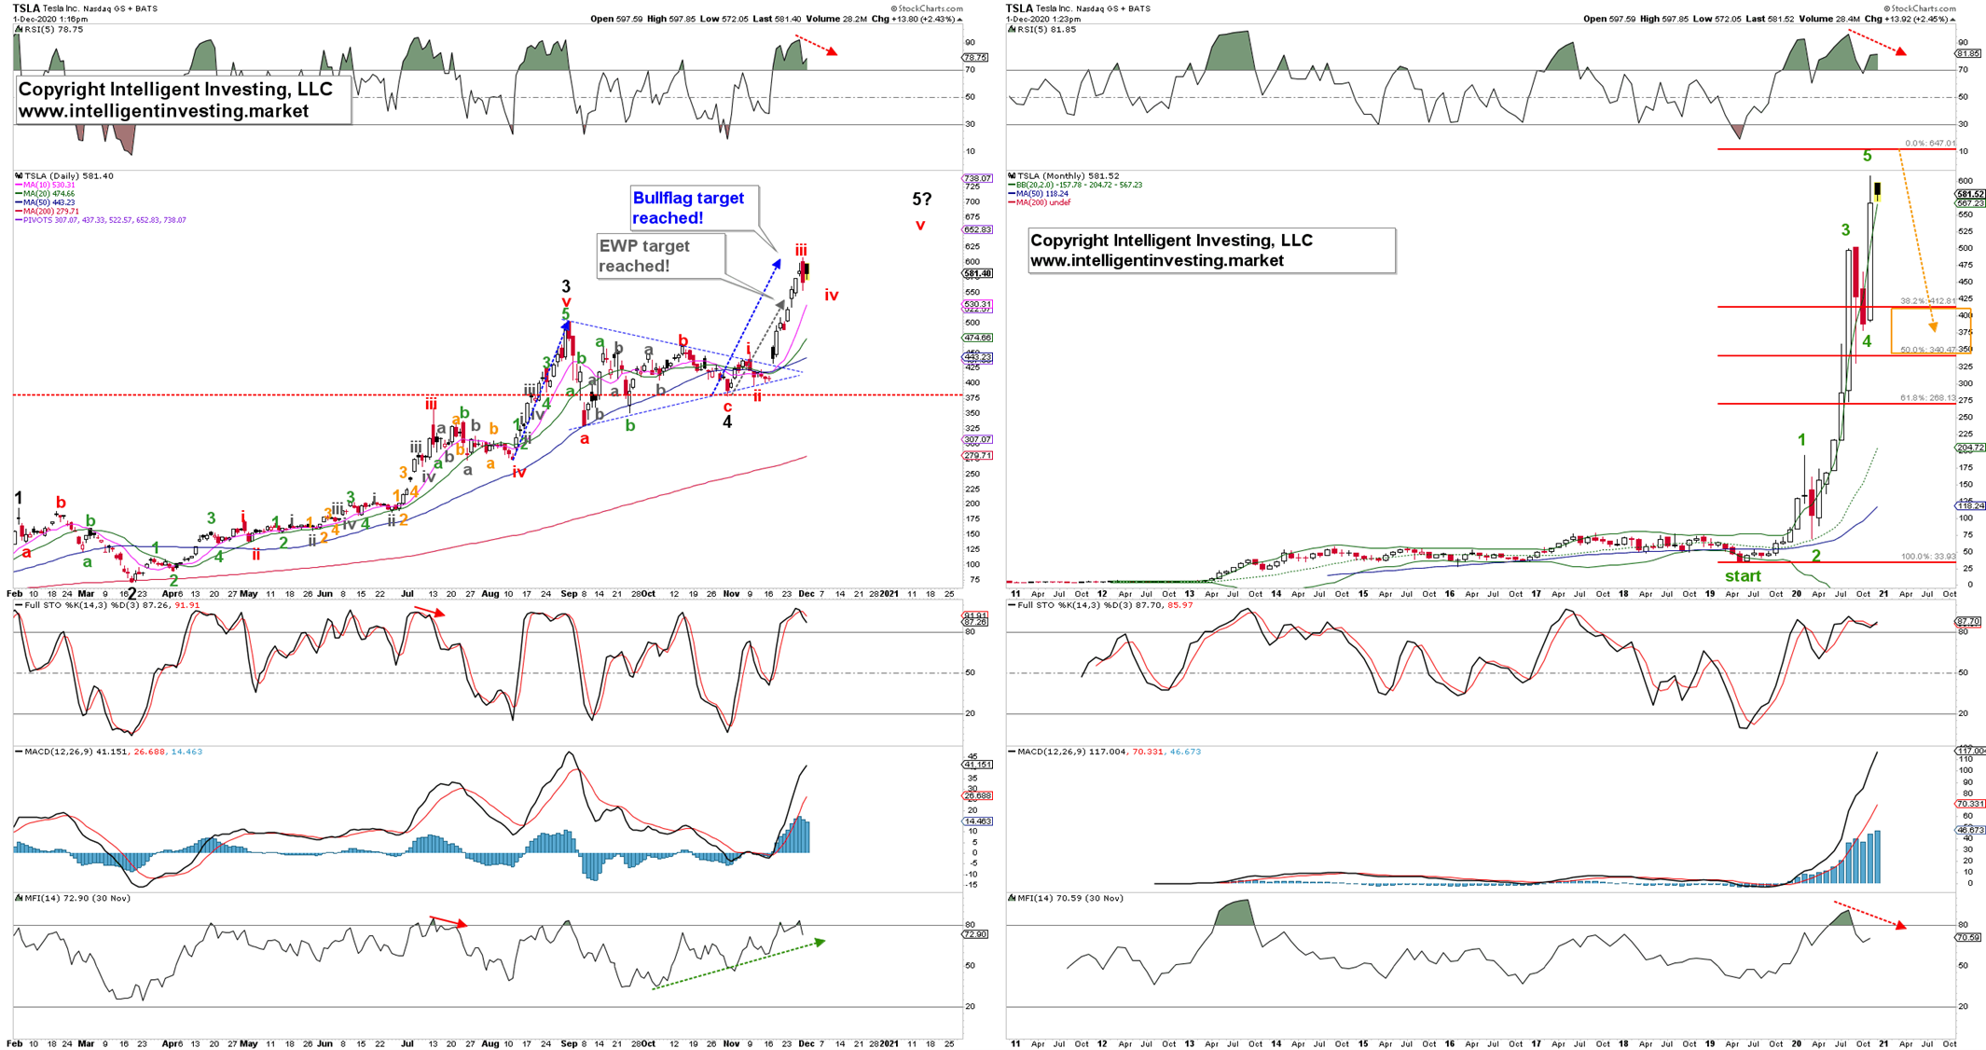The image size is (1986, 1050).
Task: Click the 'Full STO' label reading 87.70, 85.97
Action: point(1100,605)
